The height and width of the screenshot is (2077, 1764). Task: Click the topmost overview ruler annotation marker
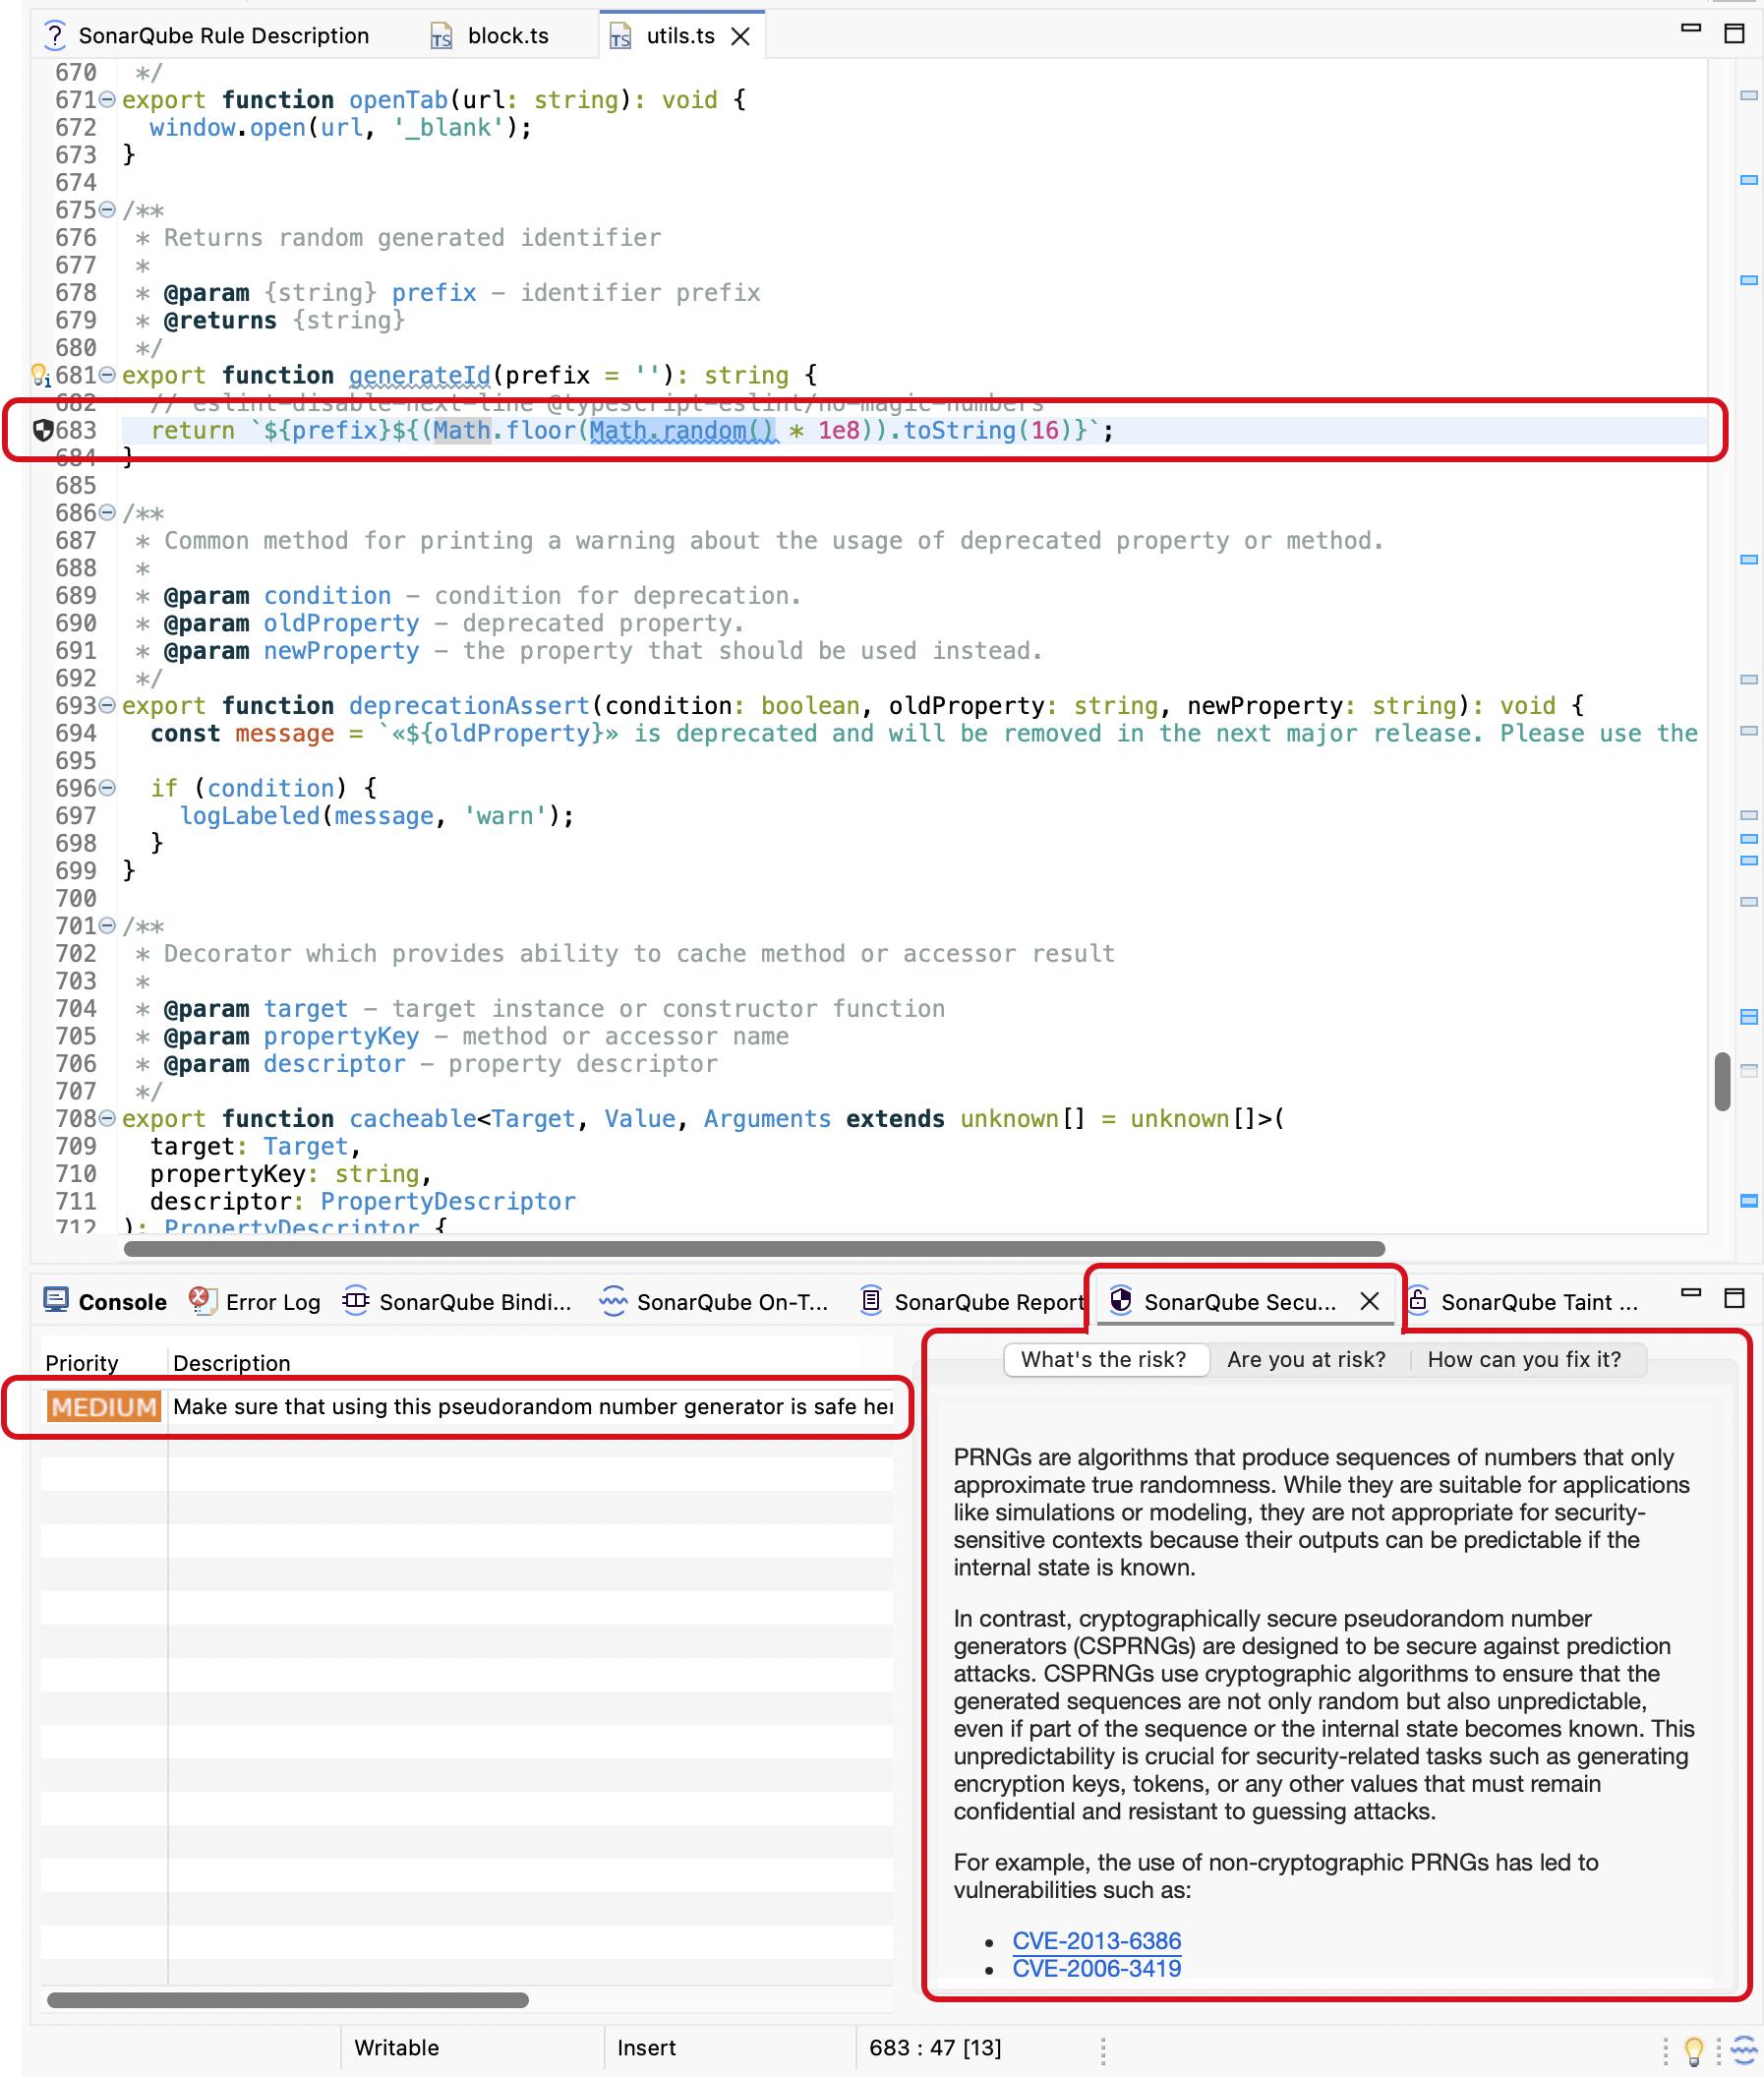tap(1749, 96)
